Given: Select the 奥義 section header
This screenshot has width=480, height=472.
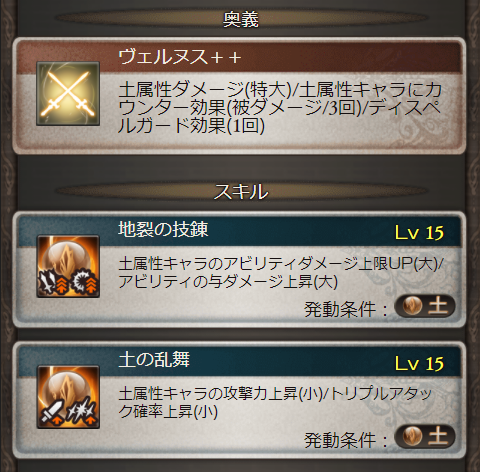Looking at the screenshot, I should tap(241, 19).
